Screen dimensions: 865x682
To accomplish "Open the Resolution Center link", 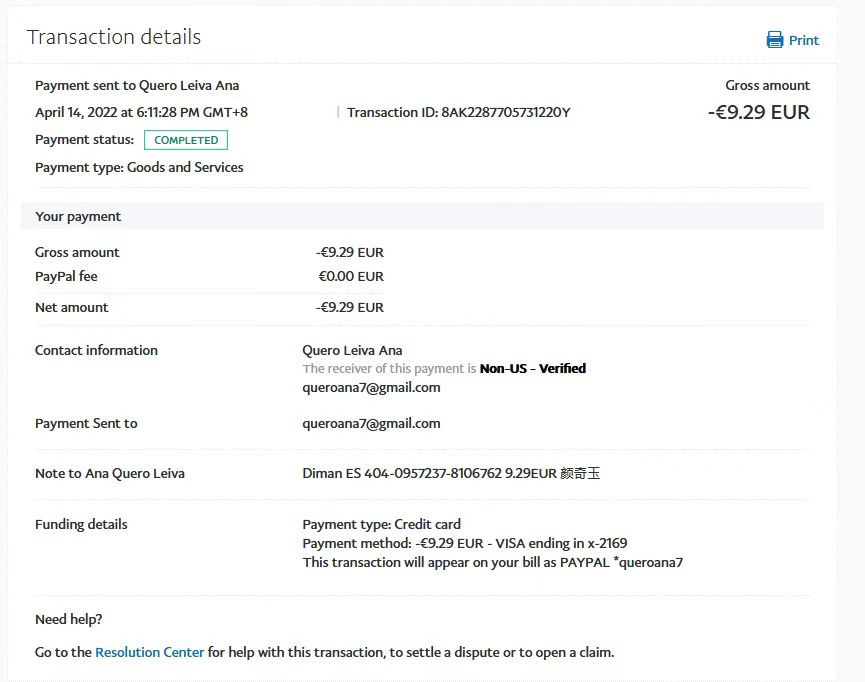I will point(149,652).
